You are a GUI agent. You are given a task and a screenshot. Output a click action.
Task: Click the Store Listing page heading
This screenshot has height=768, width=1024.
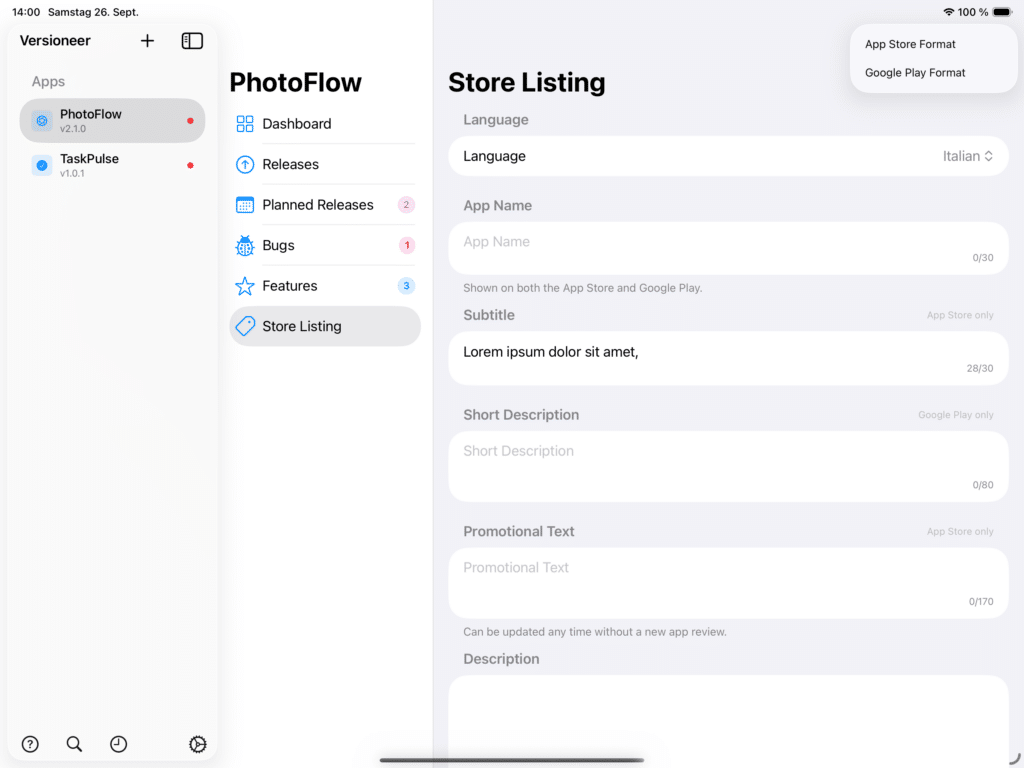click(526, 82)
